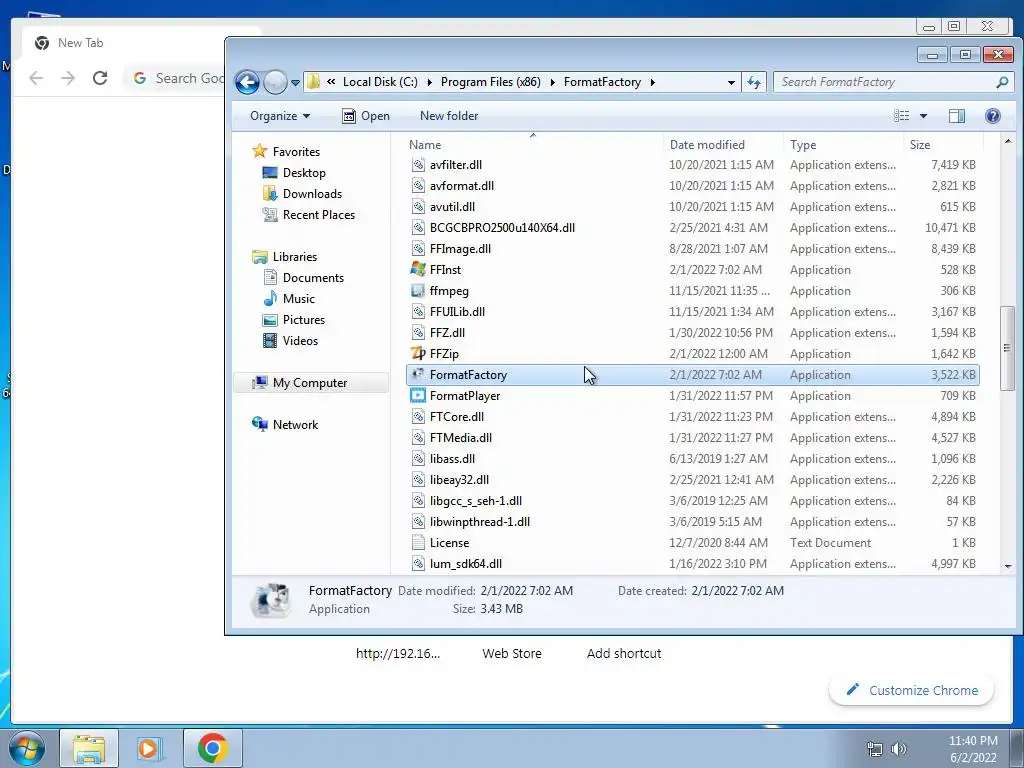Select the libwinpthread-1.dll file

(x=479, y=522)
